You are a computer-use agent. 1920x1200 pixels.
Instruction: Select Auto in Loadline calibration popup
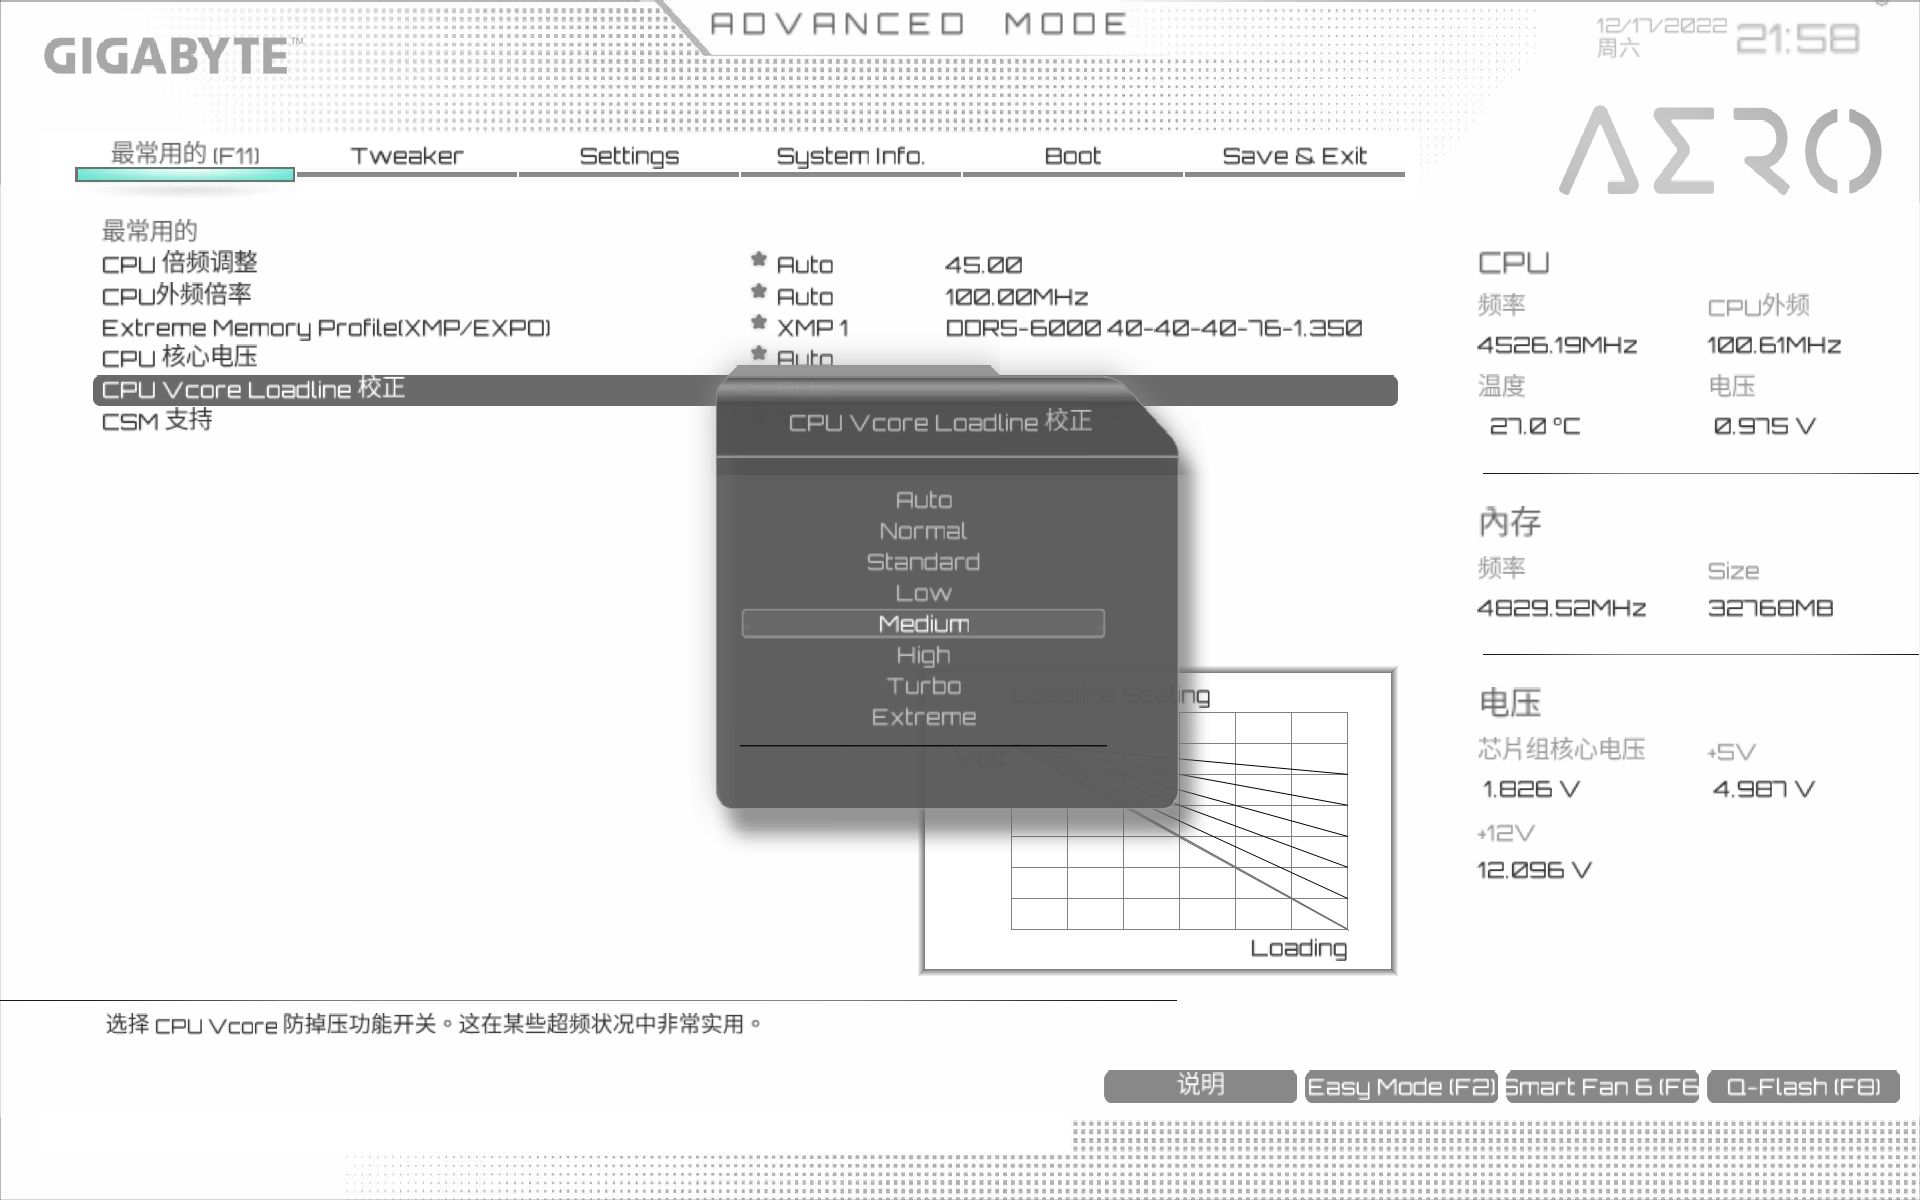[x=923, y=500]
